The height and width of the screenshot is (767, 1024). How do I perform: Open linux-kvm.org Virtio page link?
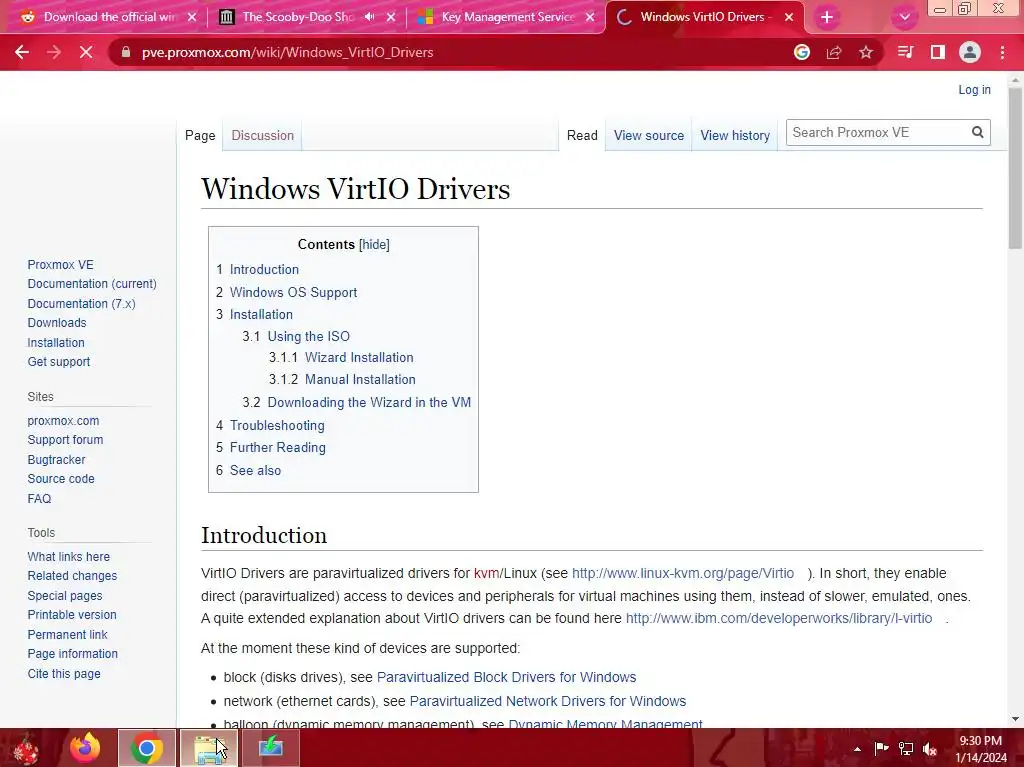[x=683, y=573]
